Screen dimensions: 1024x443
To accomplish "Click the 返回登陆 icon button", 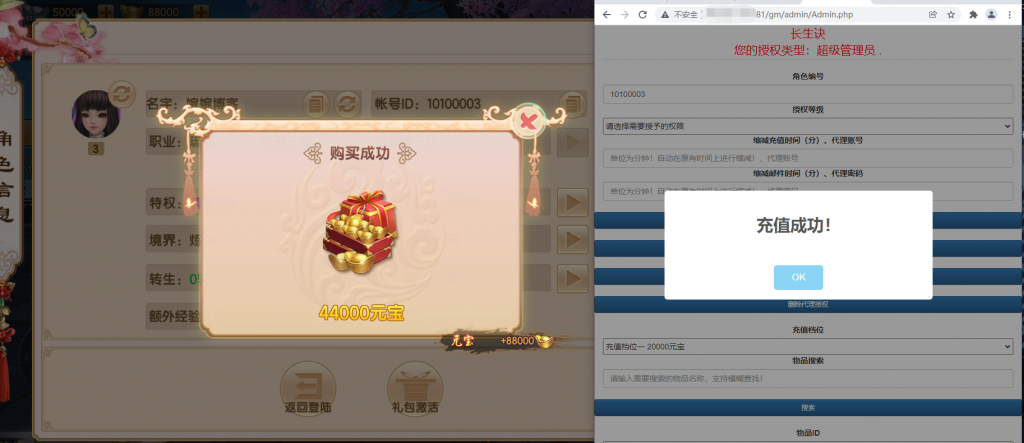I will (x=308, y=389).
